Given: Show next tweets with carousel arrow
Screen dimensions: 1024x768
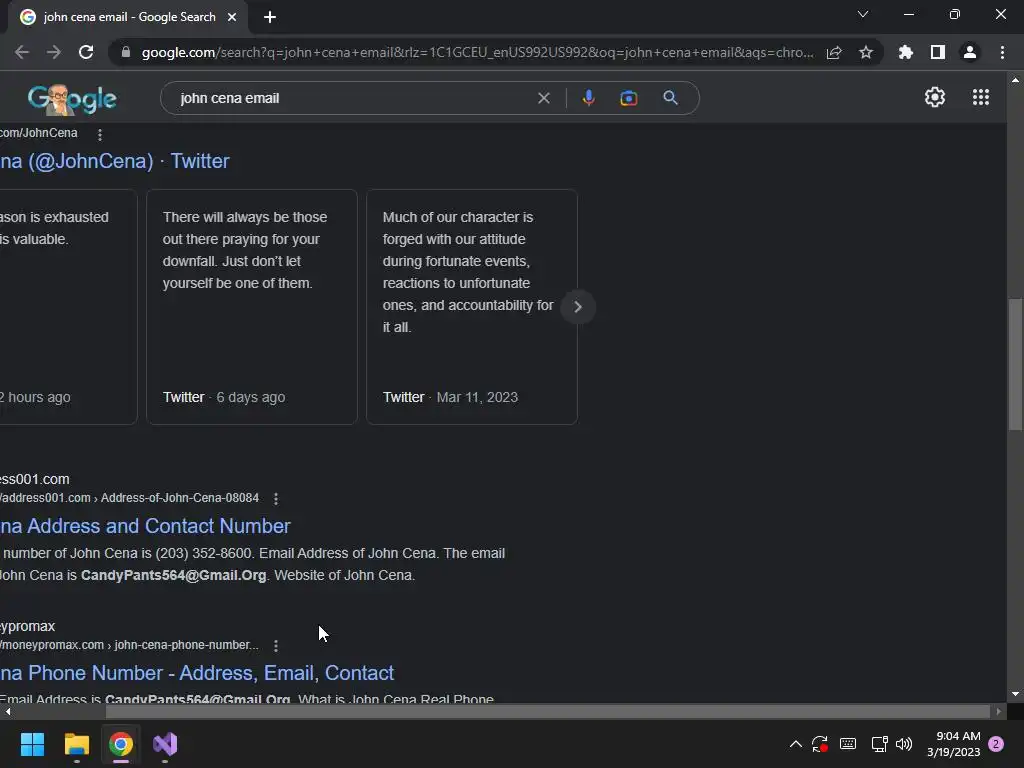Looking at the screenshot, I should click(x=577, y=307).
